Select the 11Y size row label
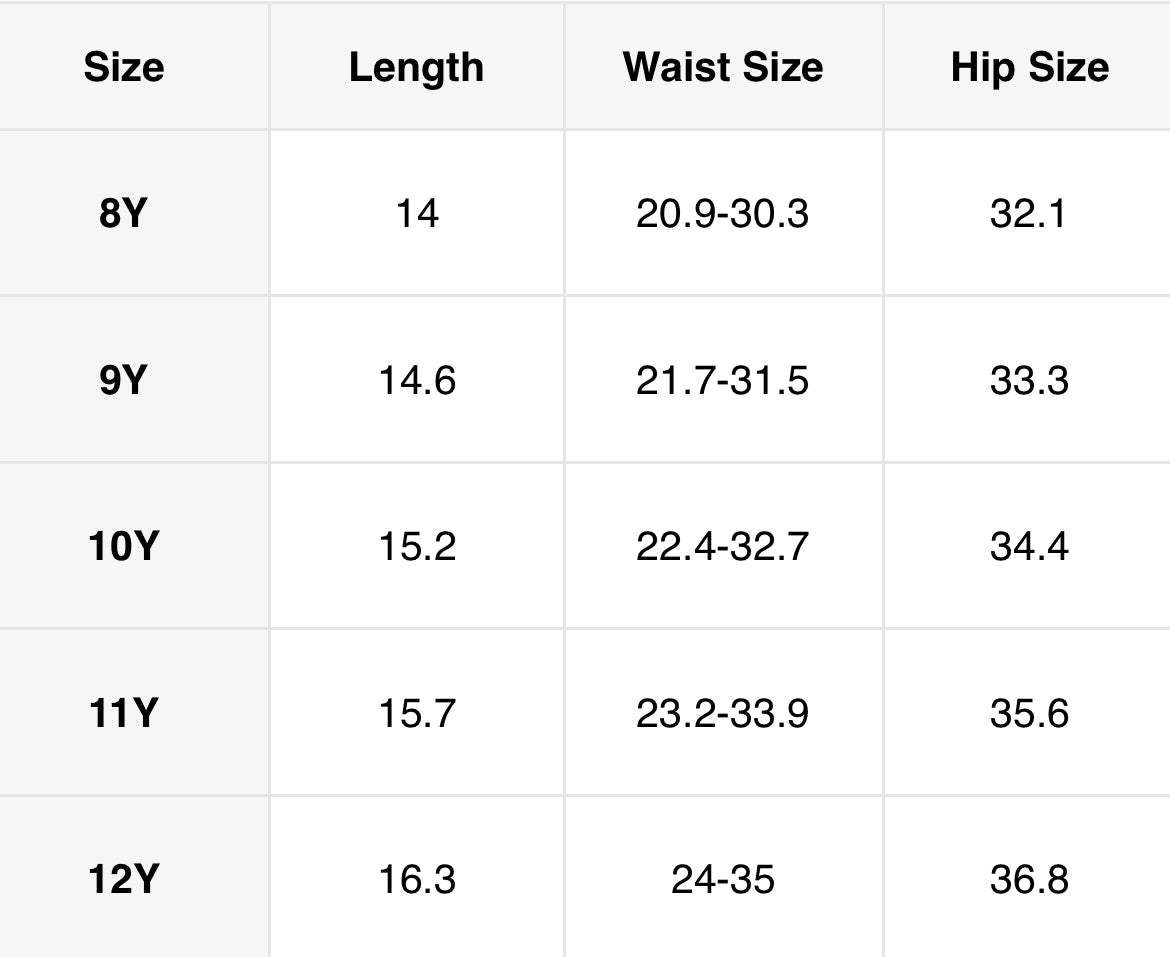 coord(123,714)
